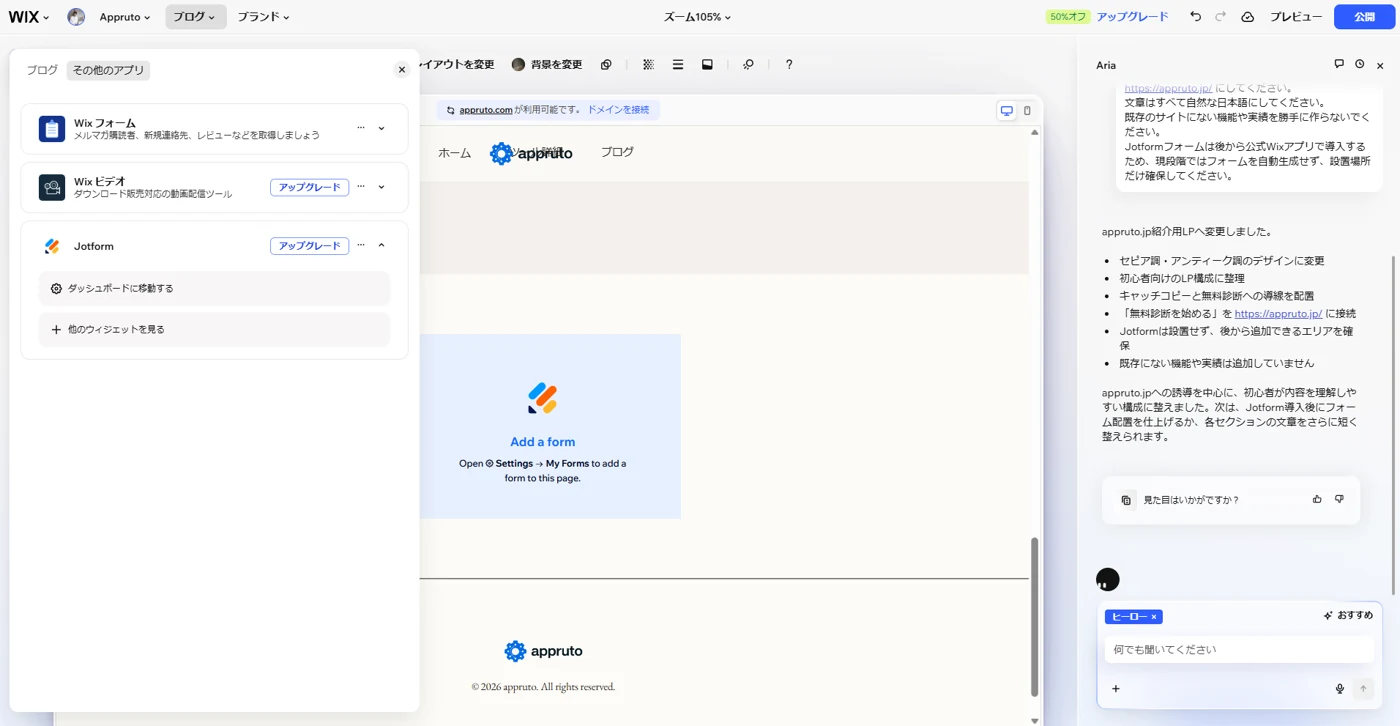This screenshot has height=726, width=1400.
Task: Switch to mobile view icon
Action: coord(1027,110)
